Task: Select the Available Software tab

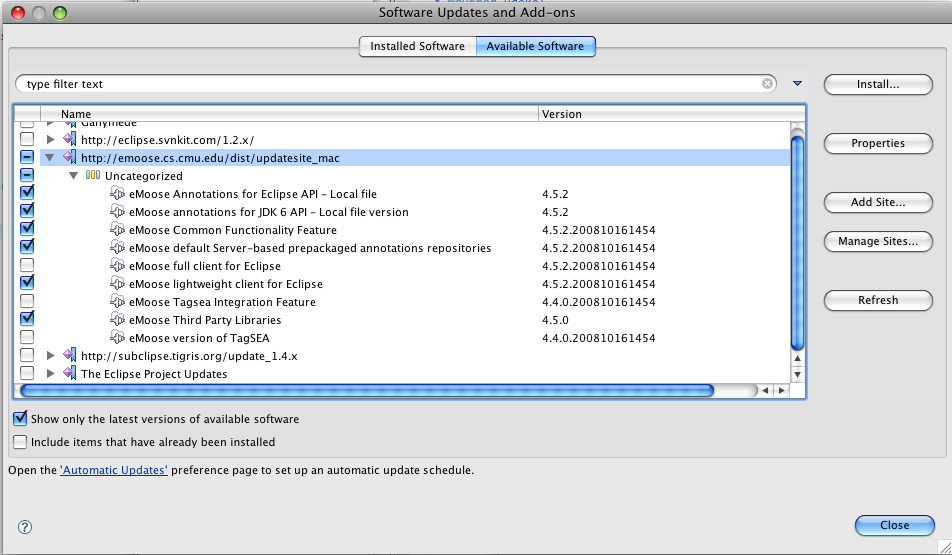Action: pos(535,46)
